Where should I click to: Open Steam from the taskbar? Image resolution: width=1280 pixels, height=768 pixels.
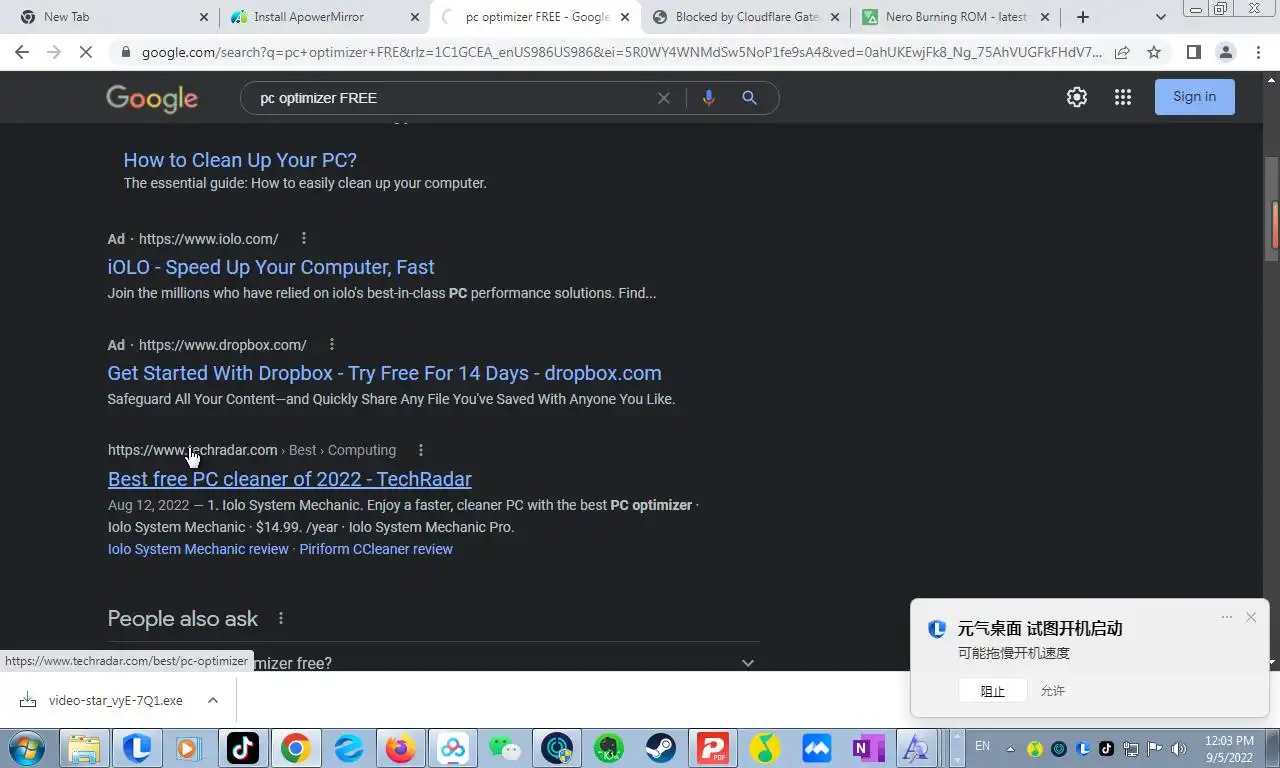tap(660, 748)
